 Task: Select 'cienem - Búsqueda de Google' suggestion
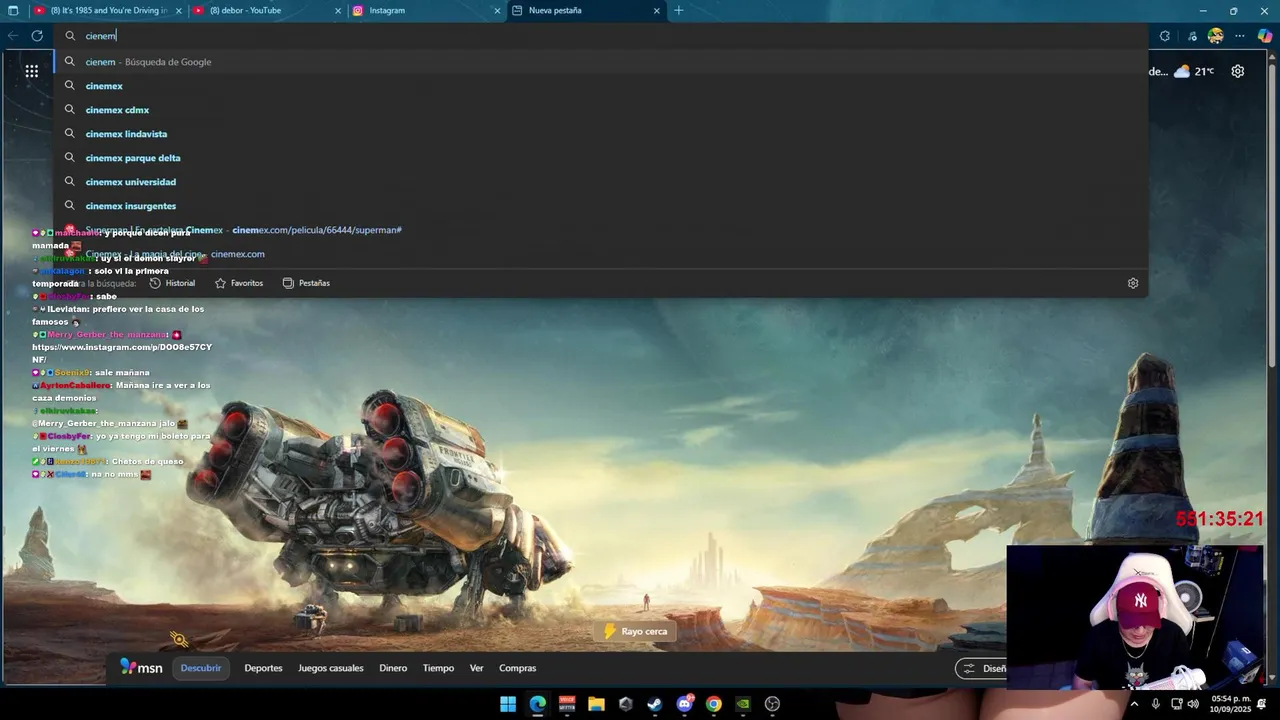[x=600, y=62]
